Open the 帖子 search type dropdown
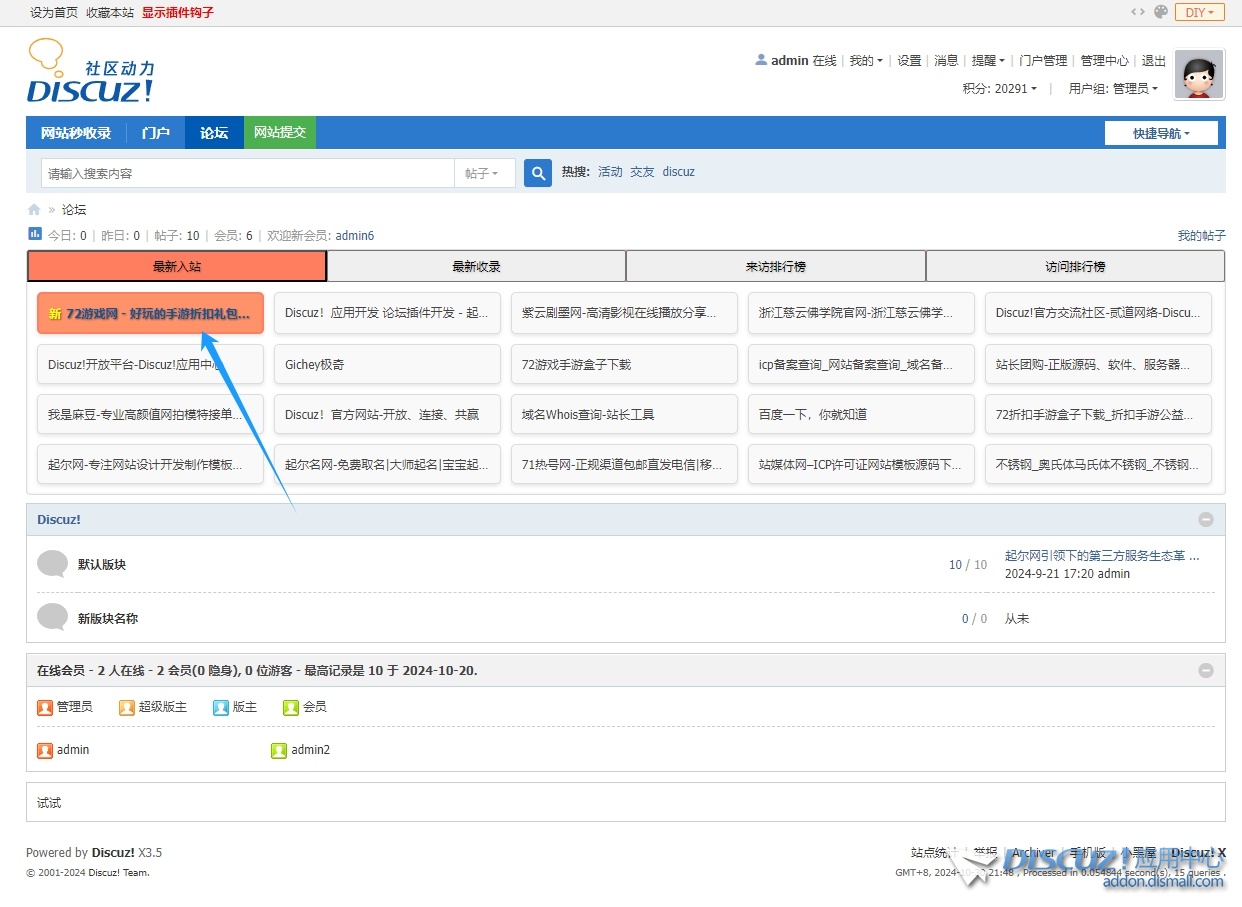The height and width of the screenshot is (907, 1242). [x=484, y=173]
